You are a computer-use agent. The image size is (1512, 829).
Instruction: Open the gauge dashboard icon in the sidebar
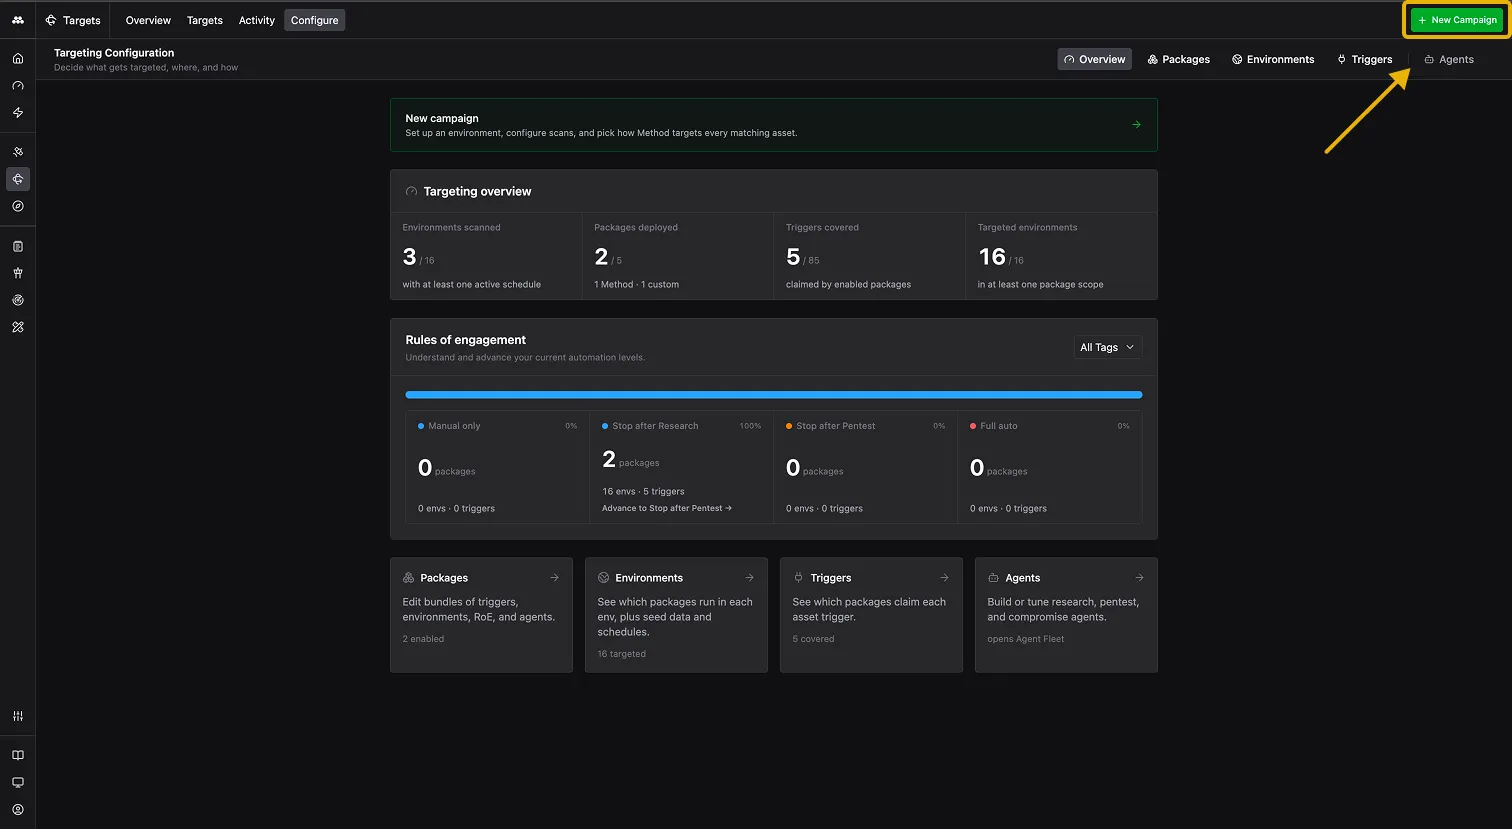[18, 86]
